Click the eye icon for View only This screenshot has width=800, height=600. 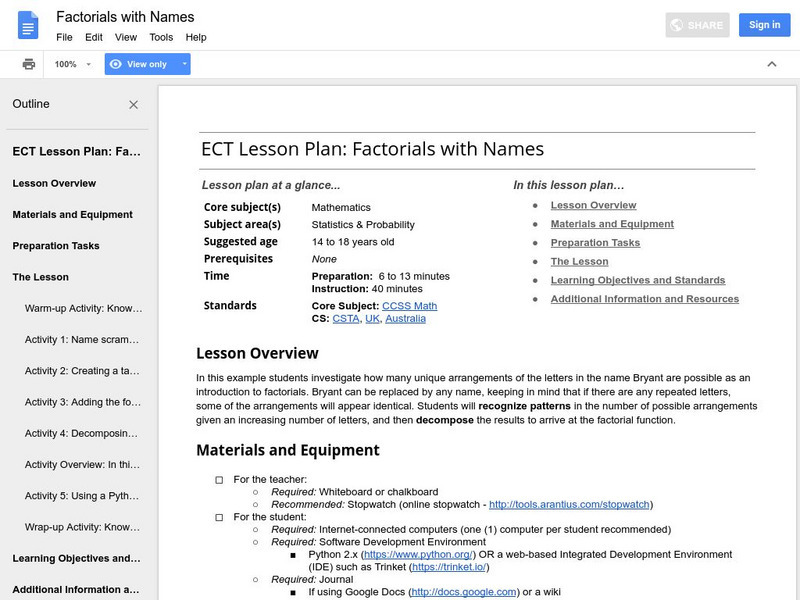pos(116,64)
